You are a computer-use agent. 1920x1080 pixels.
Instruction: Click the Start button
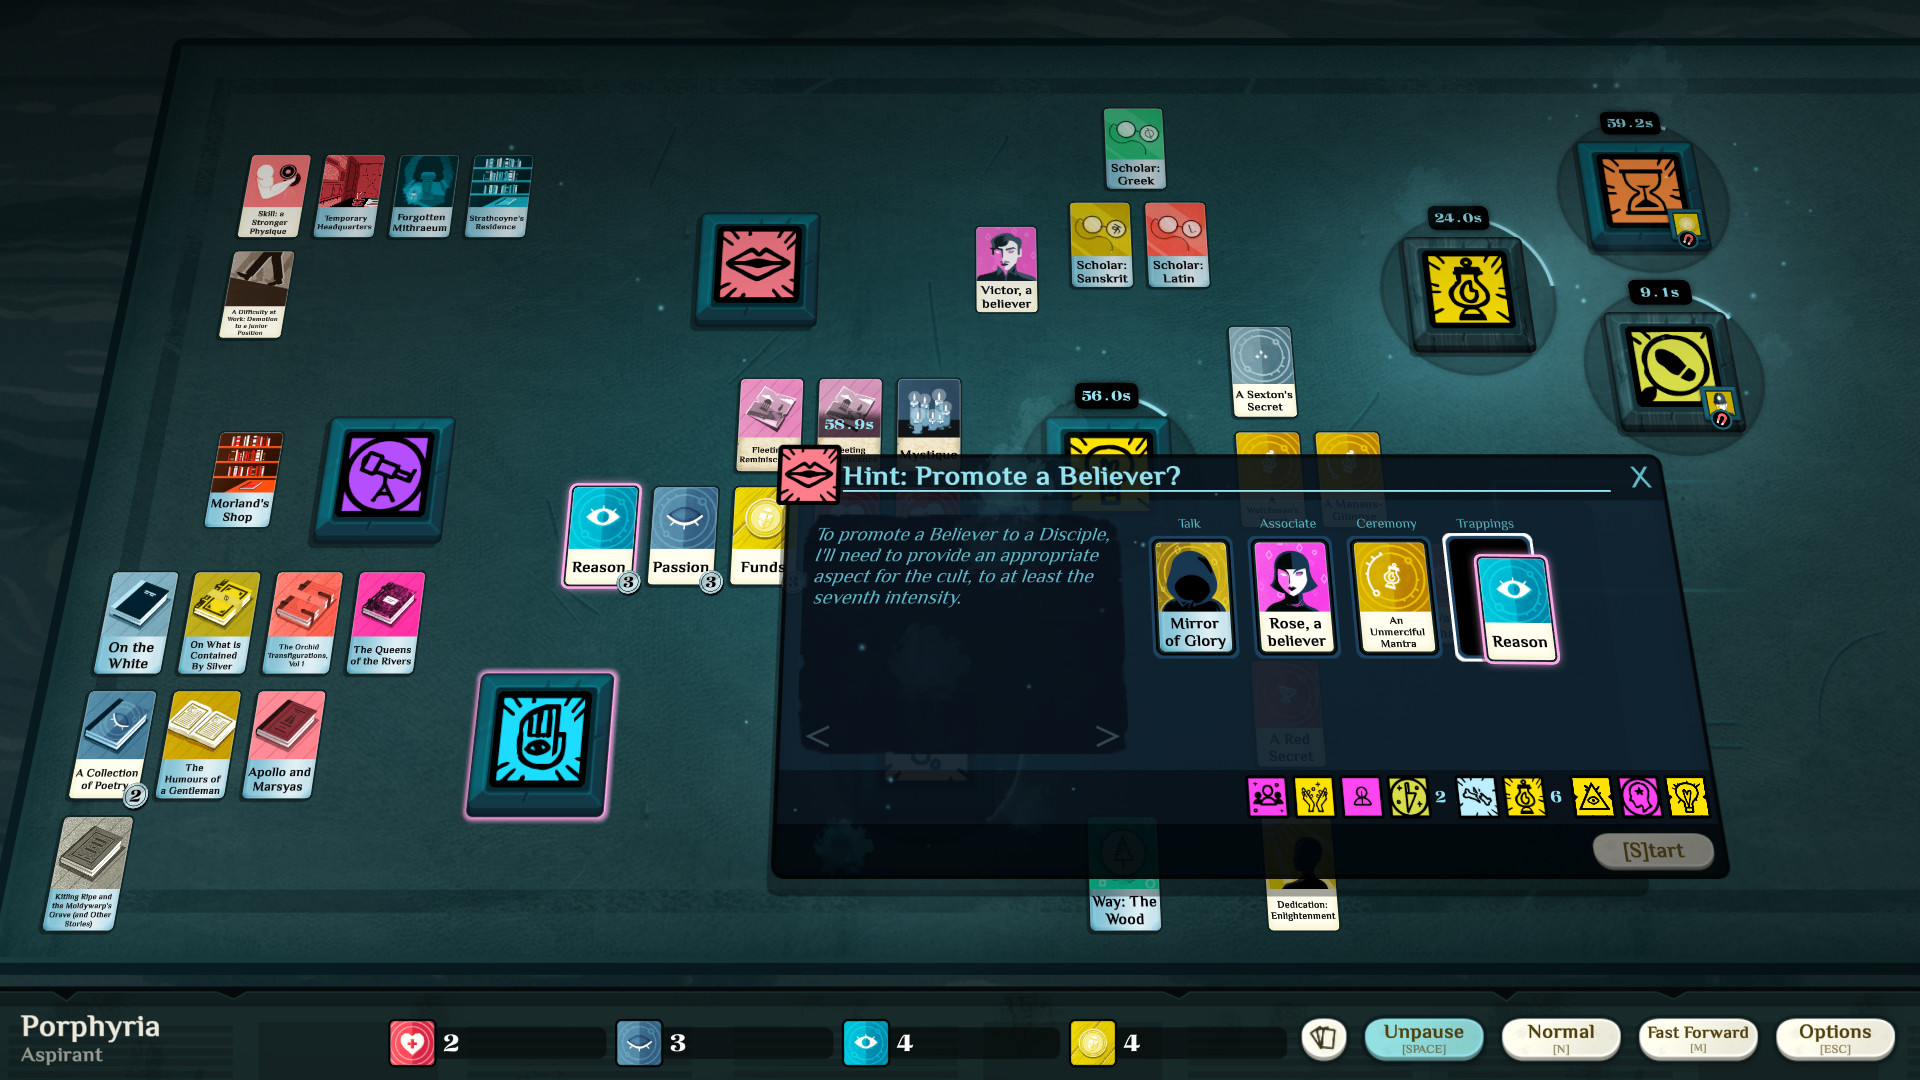tap(1652, 848)
